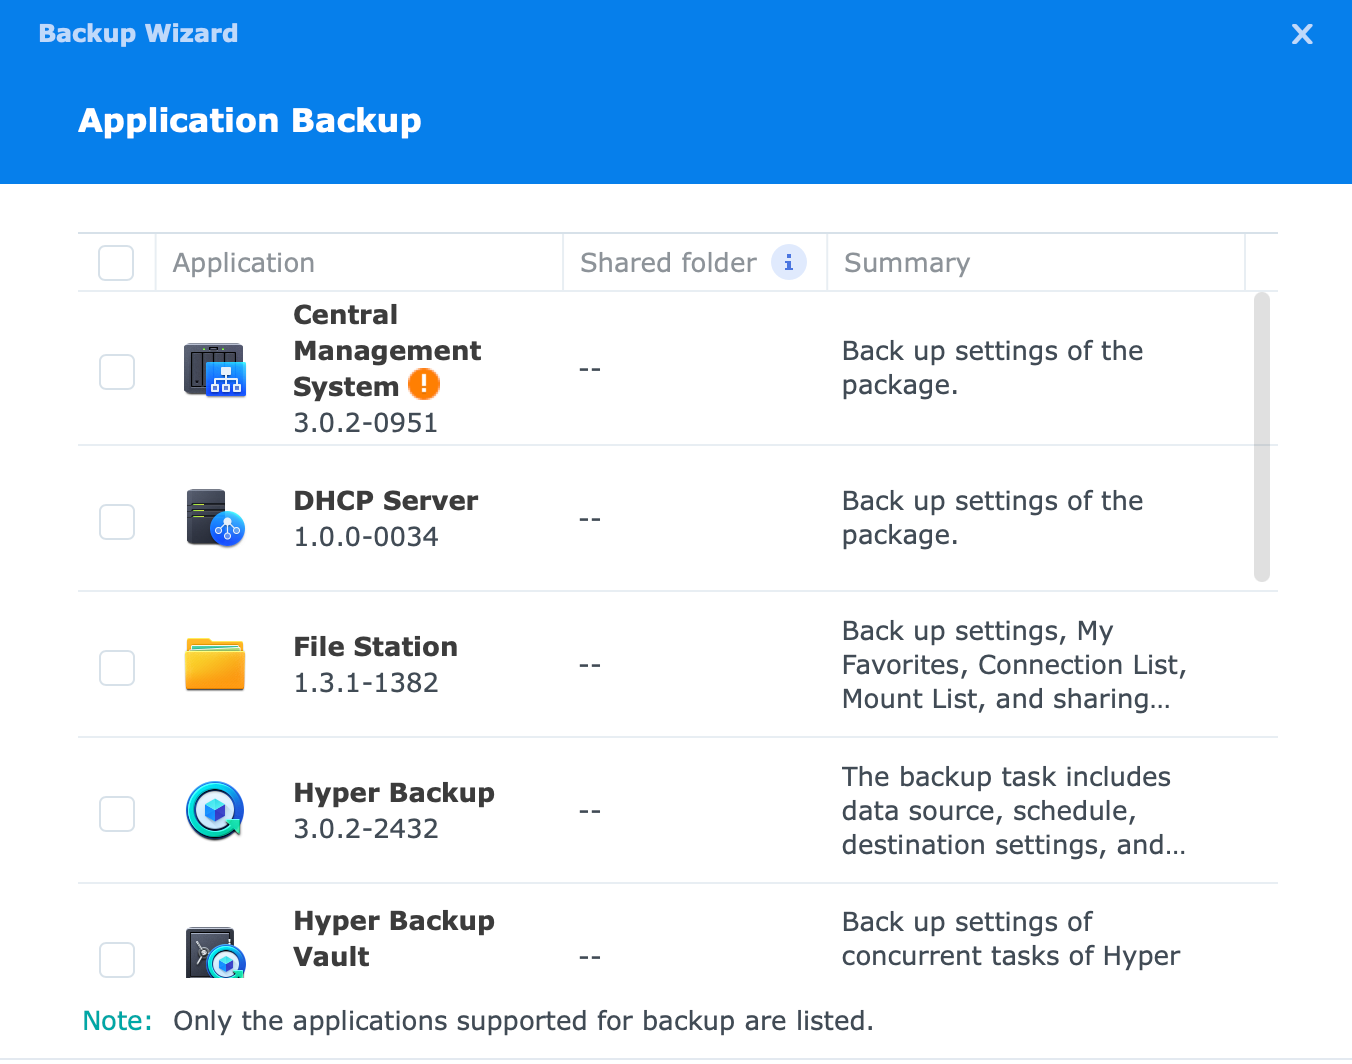Image resolution: width=1352 pixels, height=1064 pixels.
Task: Select the Central Management System name text
Action: 387,351
